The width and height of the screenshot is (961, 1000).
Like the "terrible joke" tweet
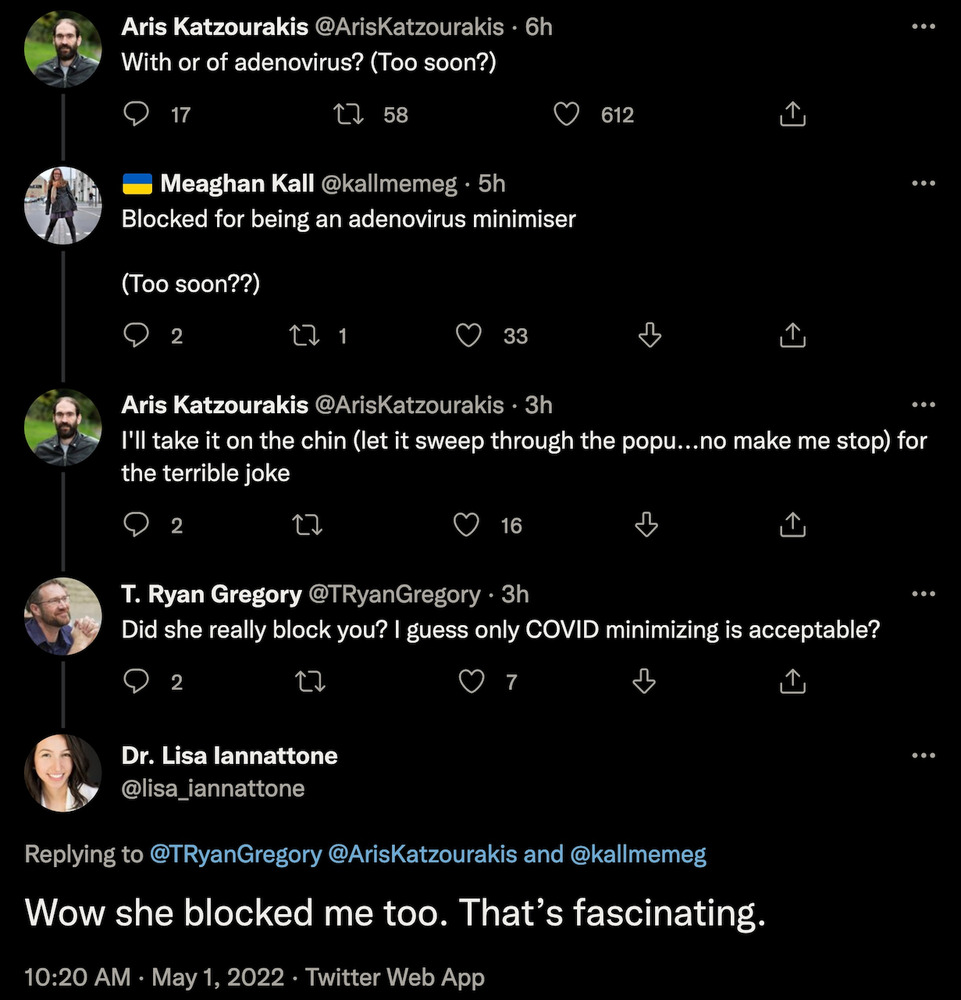(x=467, y=525)
